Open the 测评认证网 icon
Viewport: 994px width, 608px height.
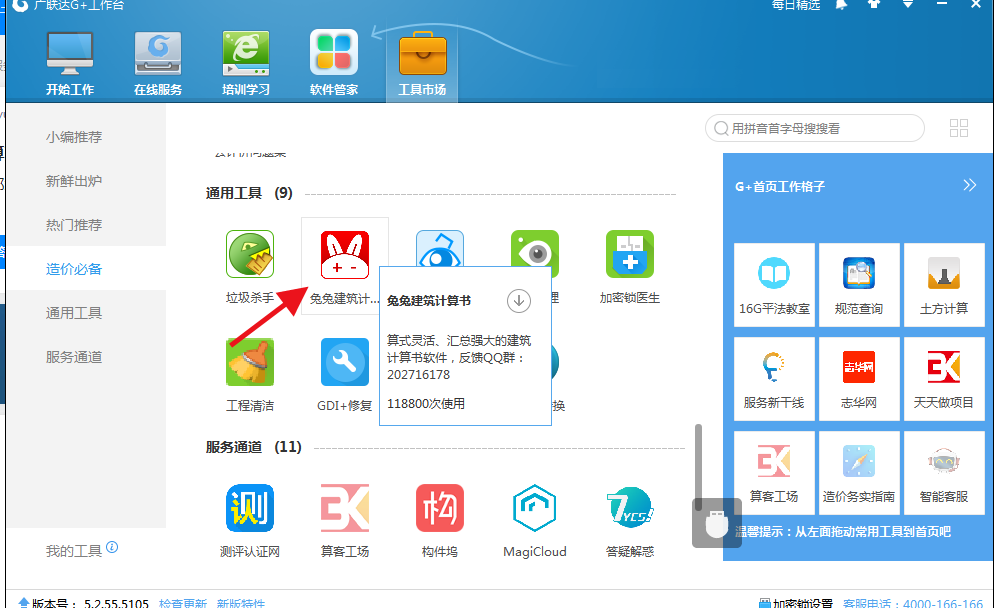click(250, 508)
